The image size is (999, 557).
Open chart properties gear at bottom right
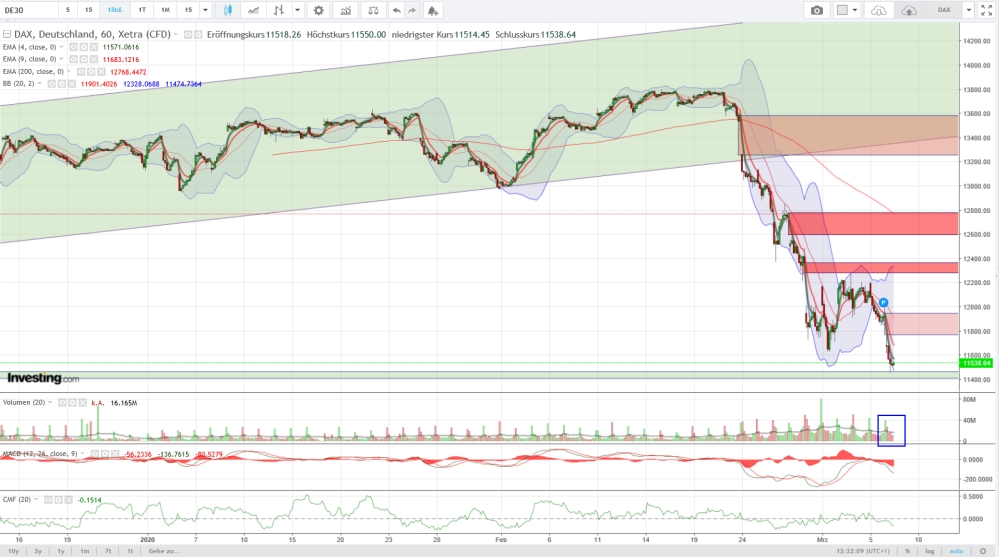(x=983, y=551)
